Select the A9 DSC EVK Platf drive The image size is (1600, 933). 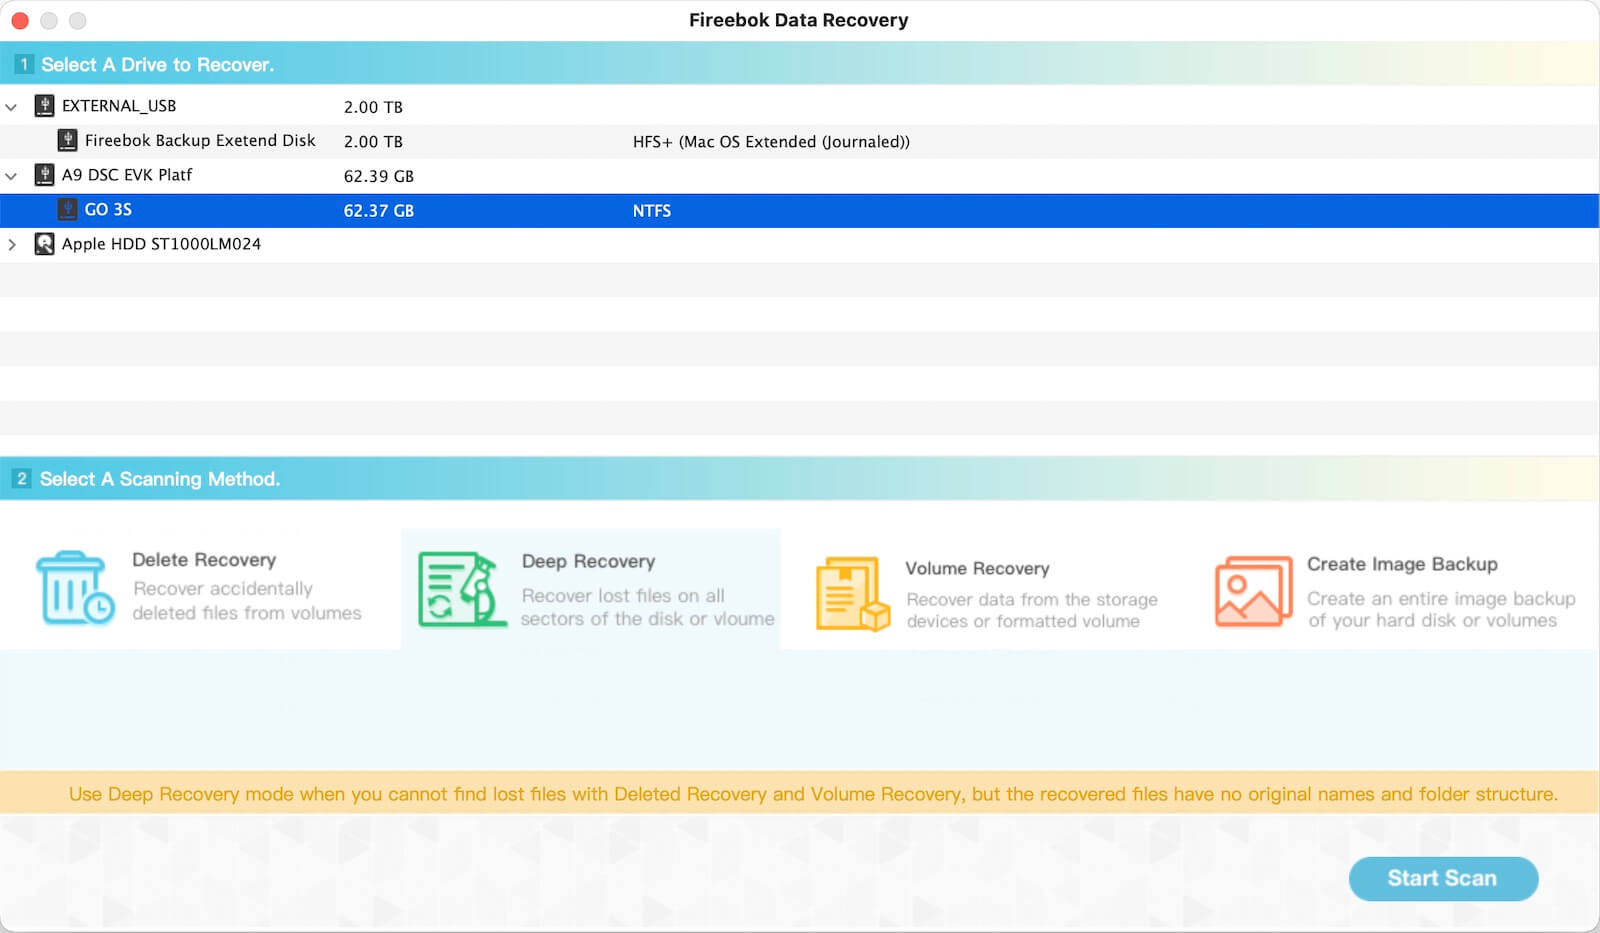point(800,175)
